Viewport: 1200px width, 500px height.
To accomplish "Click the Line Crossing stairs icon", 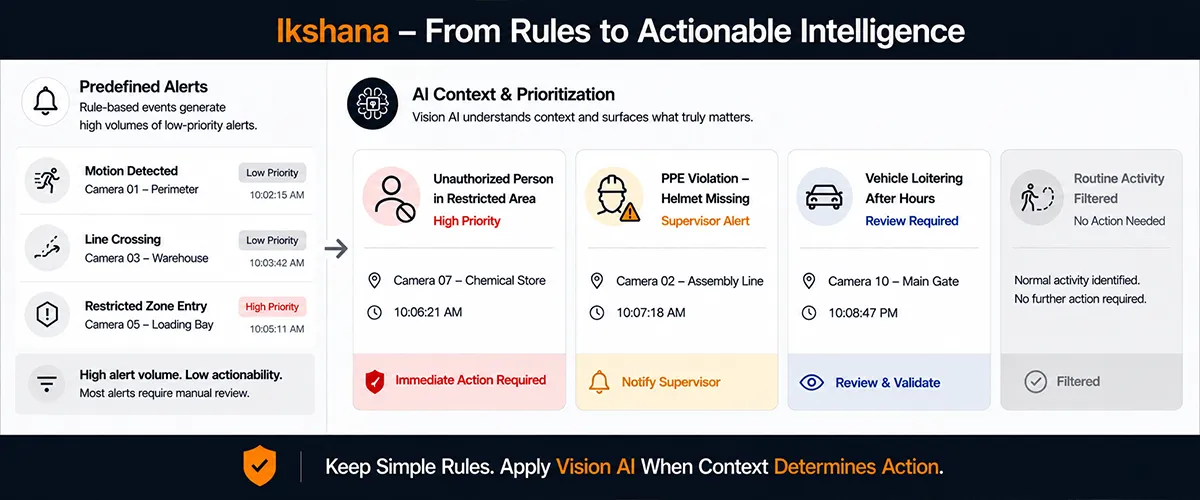I will 47,249.
